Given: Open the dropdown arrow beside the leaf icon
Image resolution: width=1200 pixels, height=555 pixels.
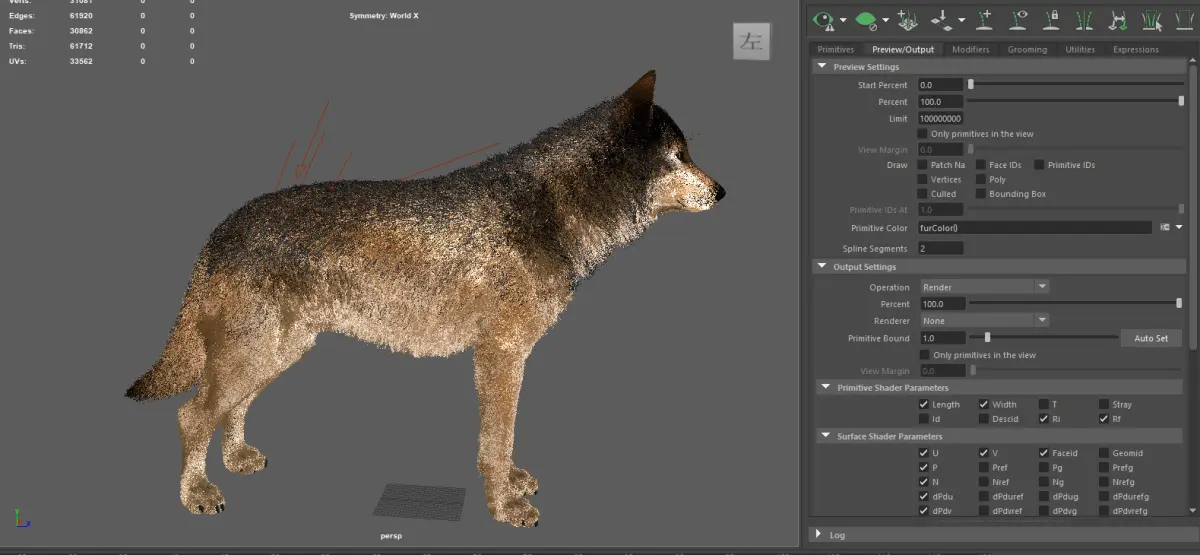Looking at the screenshot, I should [886, 19].
